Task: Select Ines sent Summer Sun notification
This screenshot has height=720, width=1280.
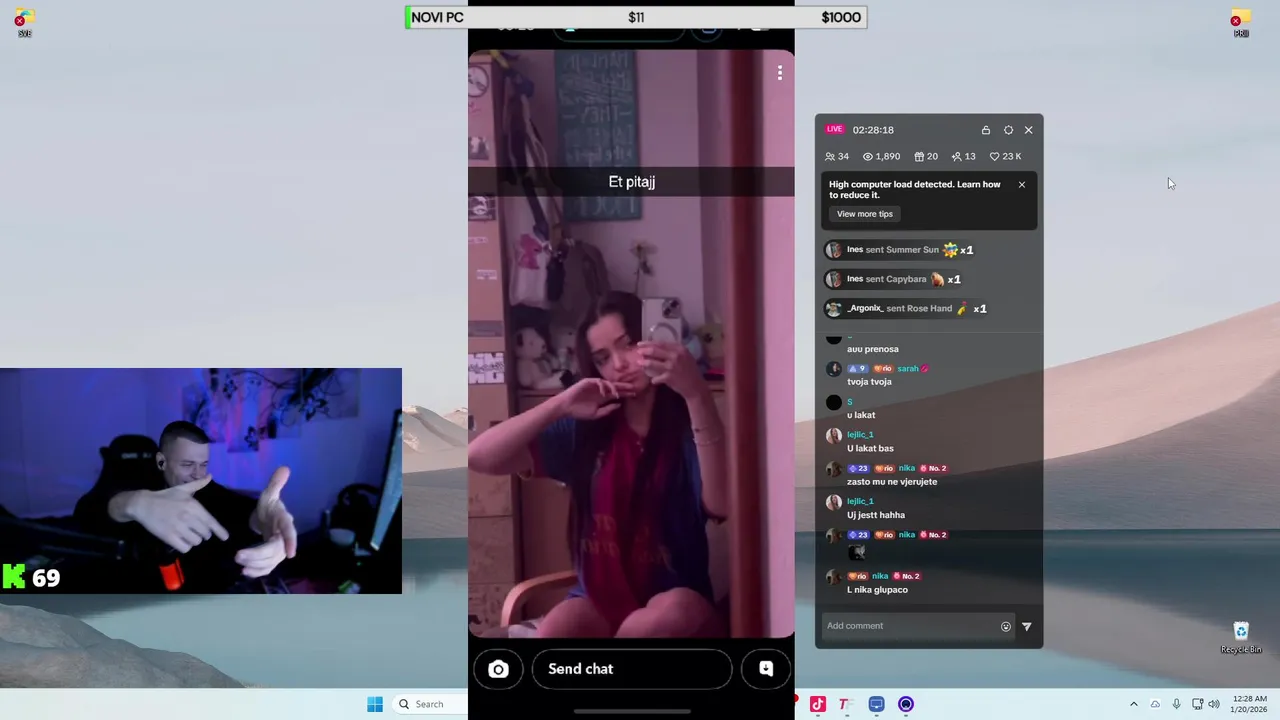Action: click(x=900, y=250)
